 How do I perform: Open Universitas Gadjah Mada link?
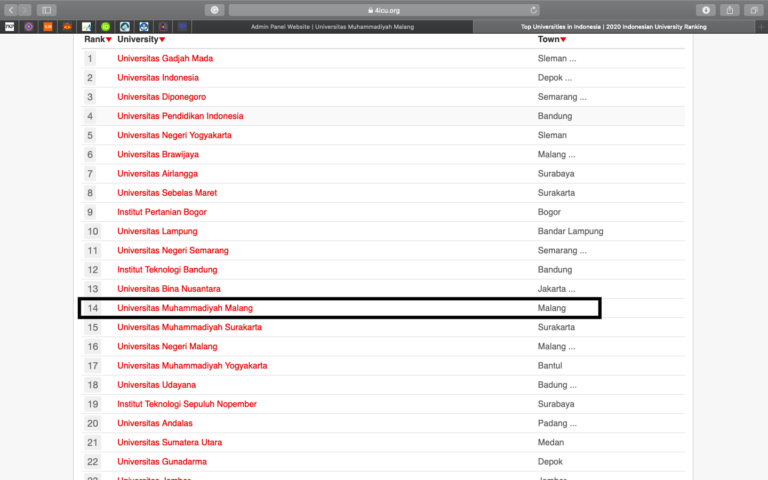(165, 58)
